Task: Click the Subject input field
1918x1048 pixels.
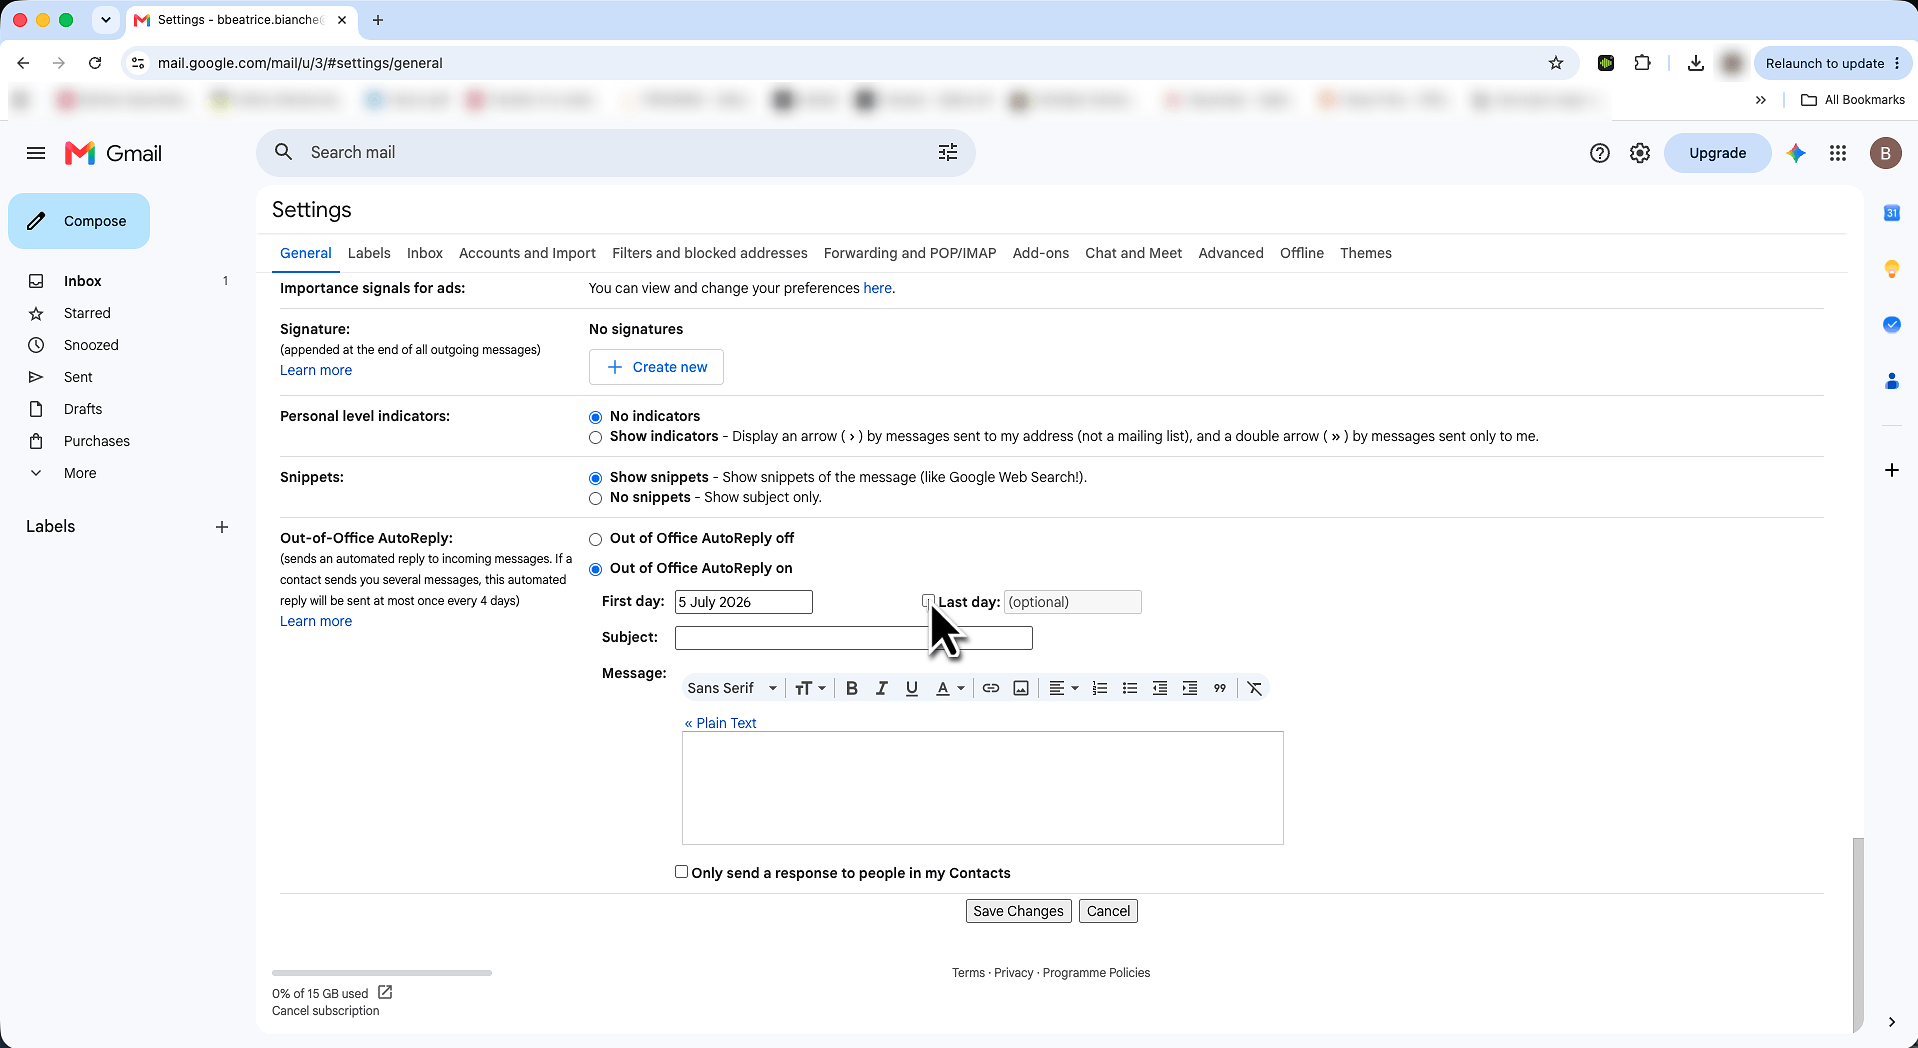Action: 853,638
